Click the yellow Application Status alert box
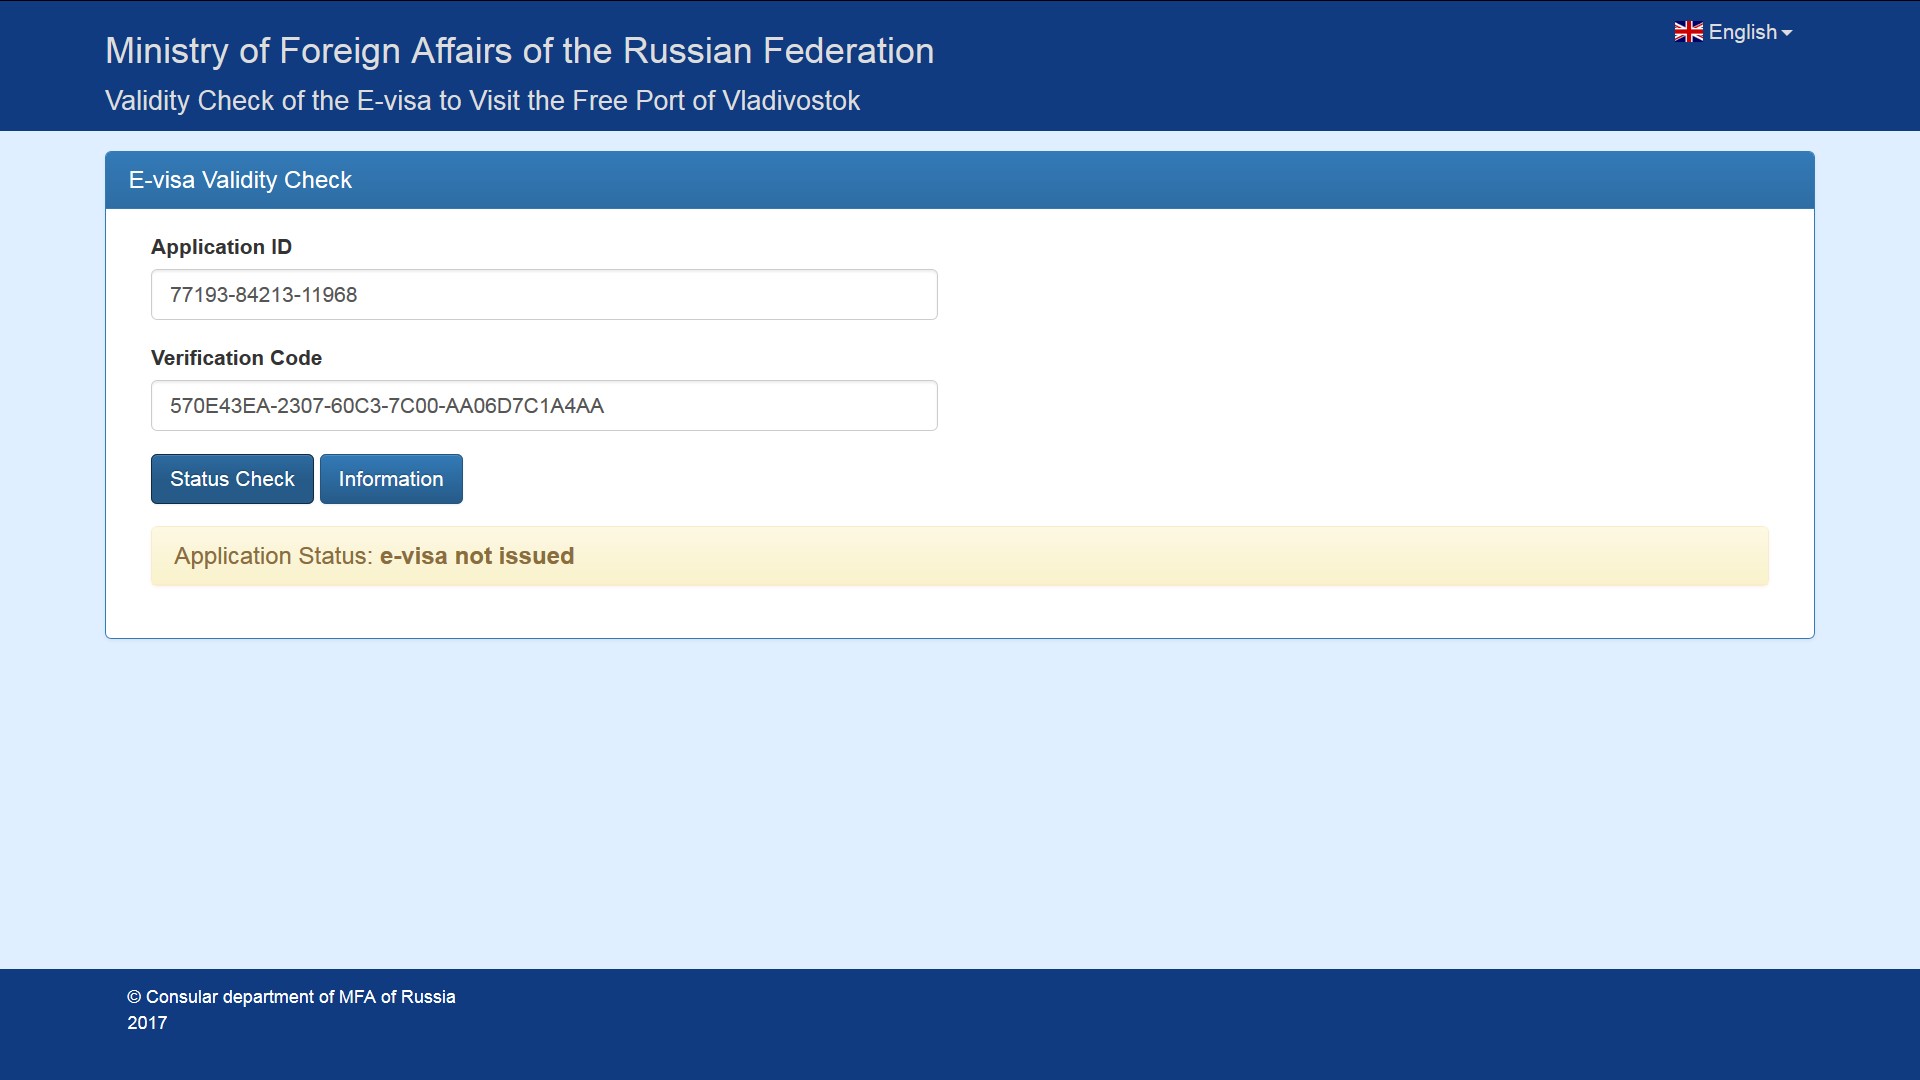 (x=1100, y=556)
